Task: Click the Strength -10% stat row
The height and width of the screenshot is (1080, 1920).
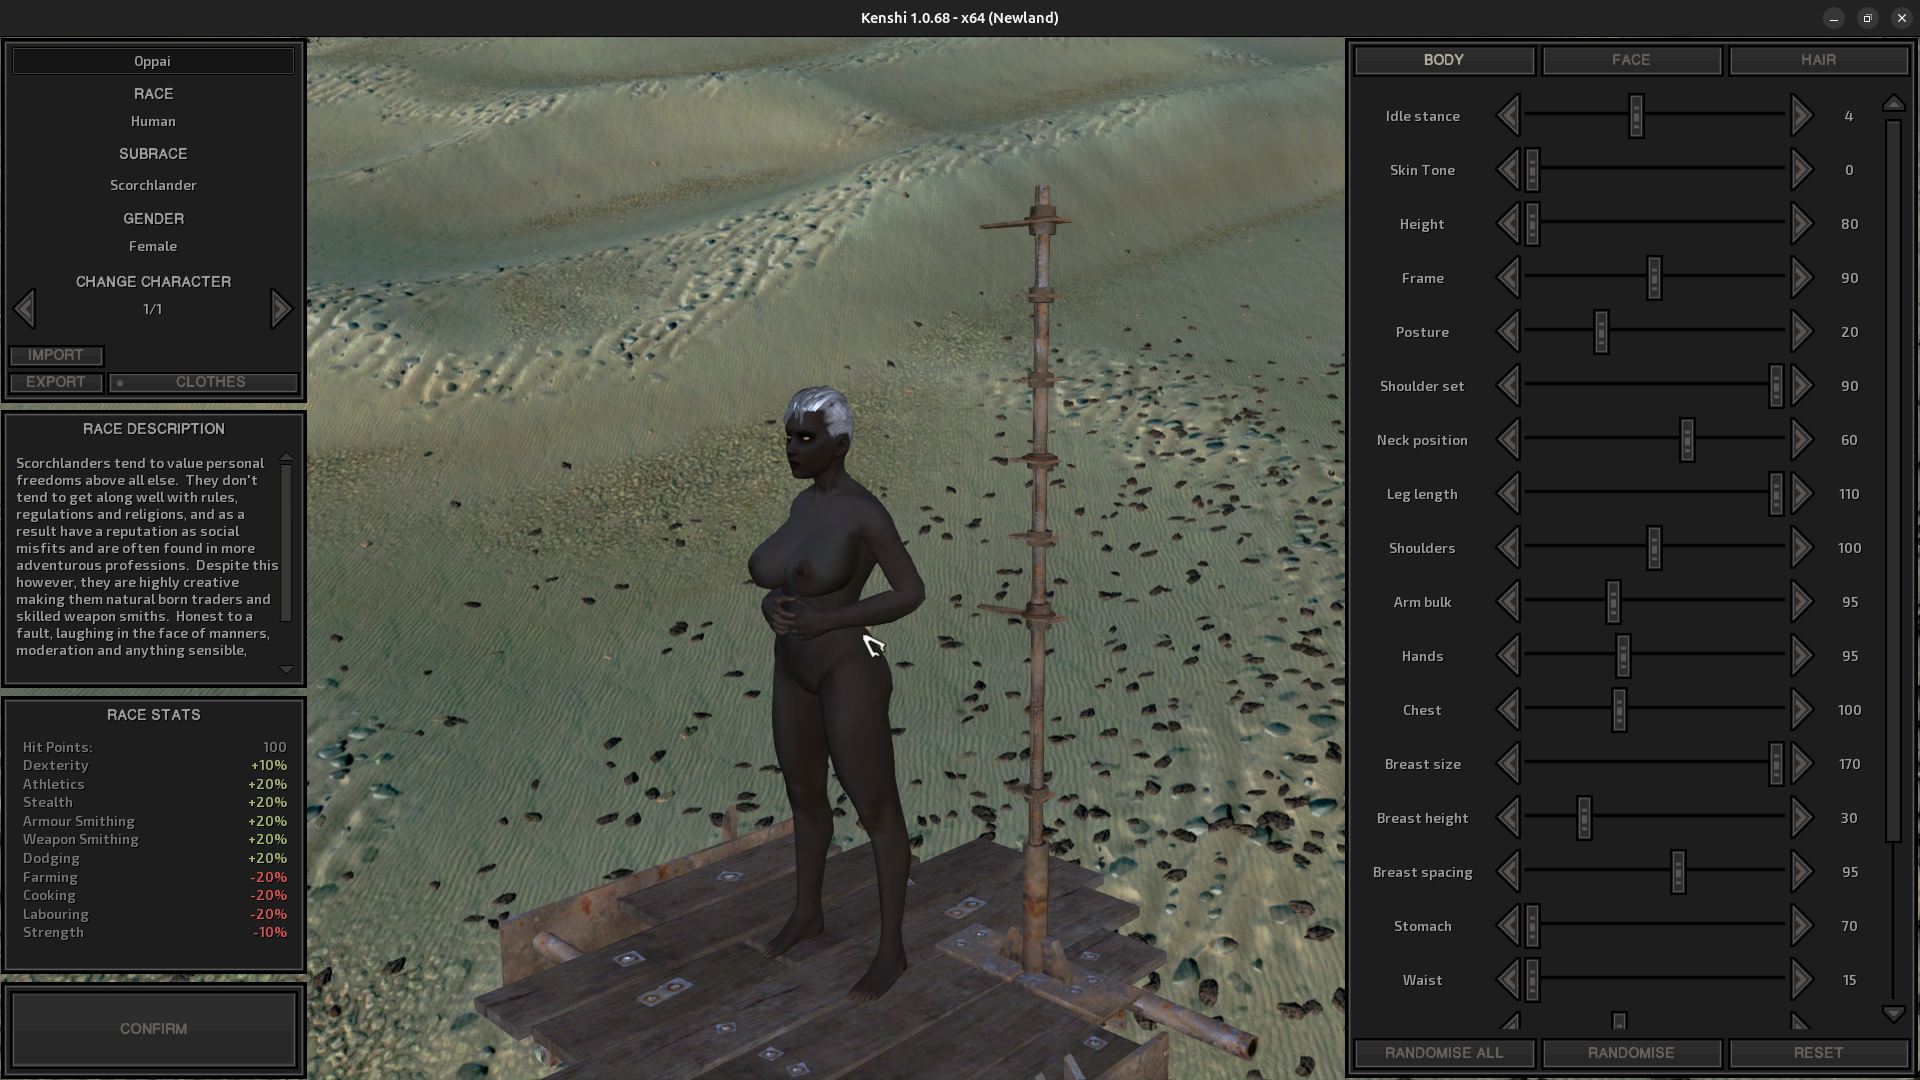Action: [154, 932]
